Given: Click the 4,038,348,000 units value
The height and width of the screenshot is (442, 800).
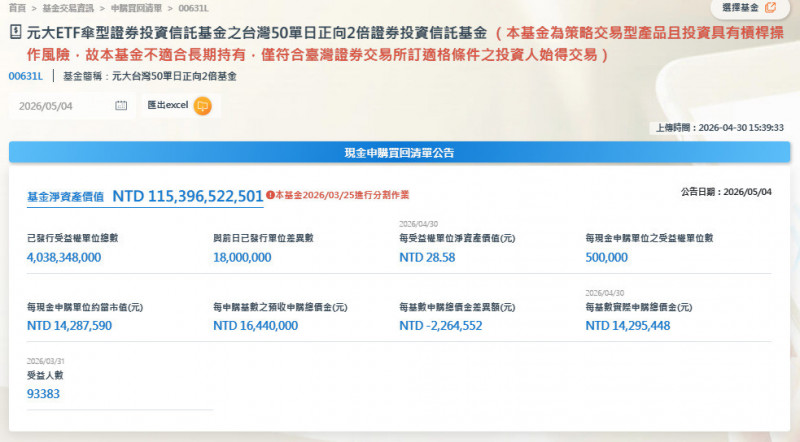Looking at the screenshot, I should (64, 257).
